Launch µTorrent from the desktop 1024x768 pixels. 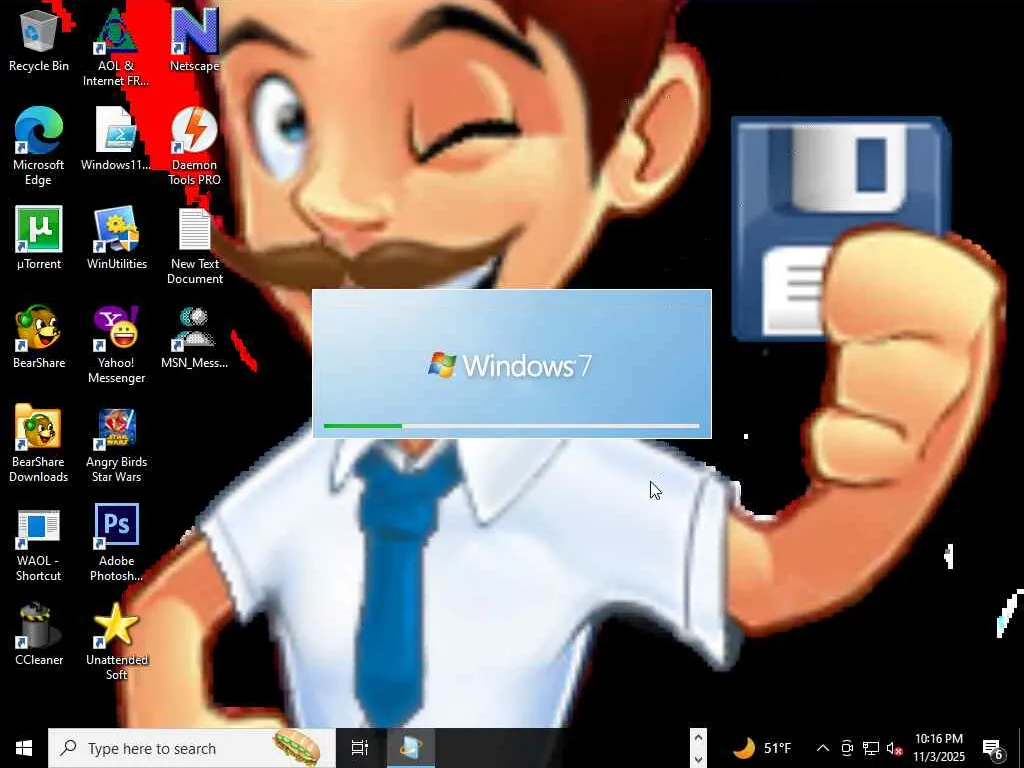[x=39, y=238]
